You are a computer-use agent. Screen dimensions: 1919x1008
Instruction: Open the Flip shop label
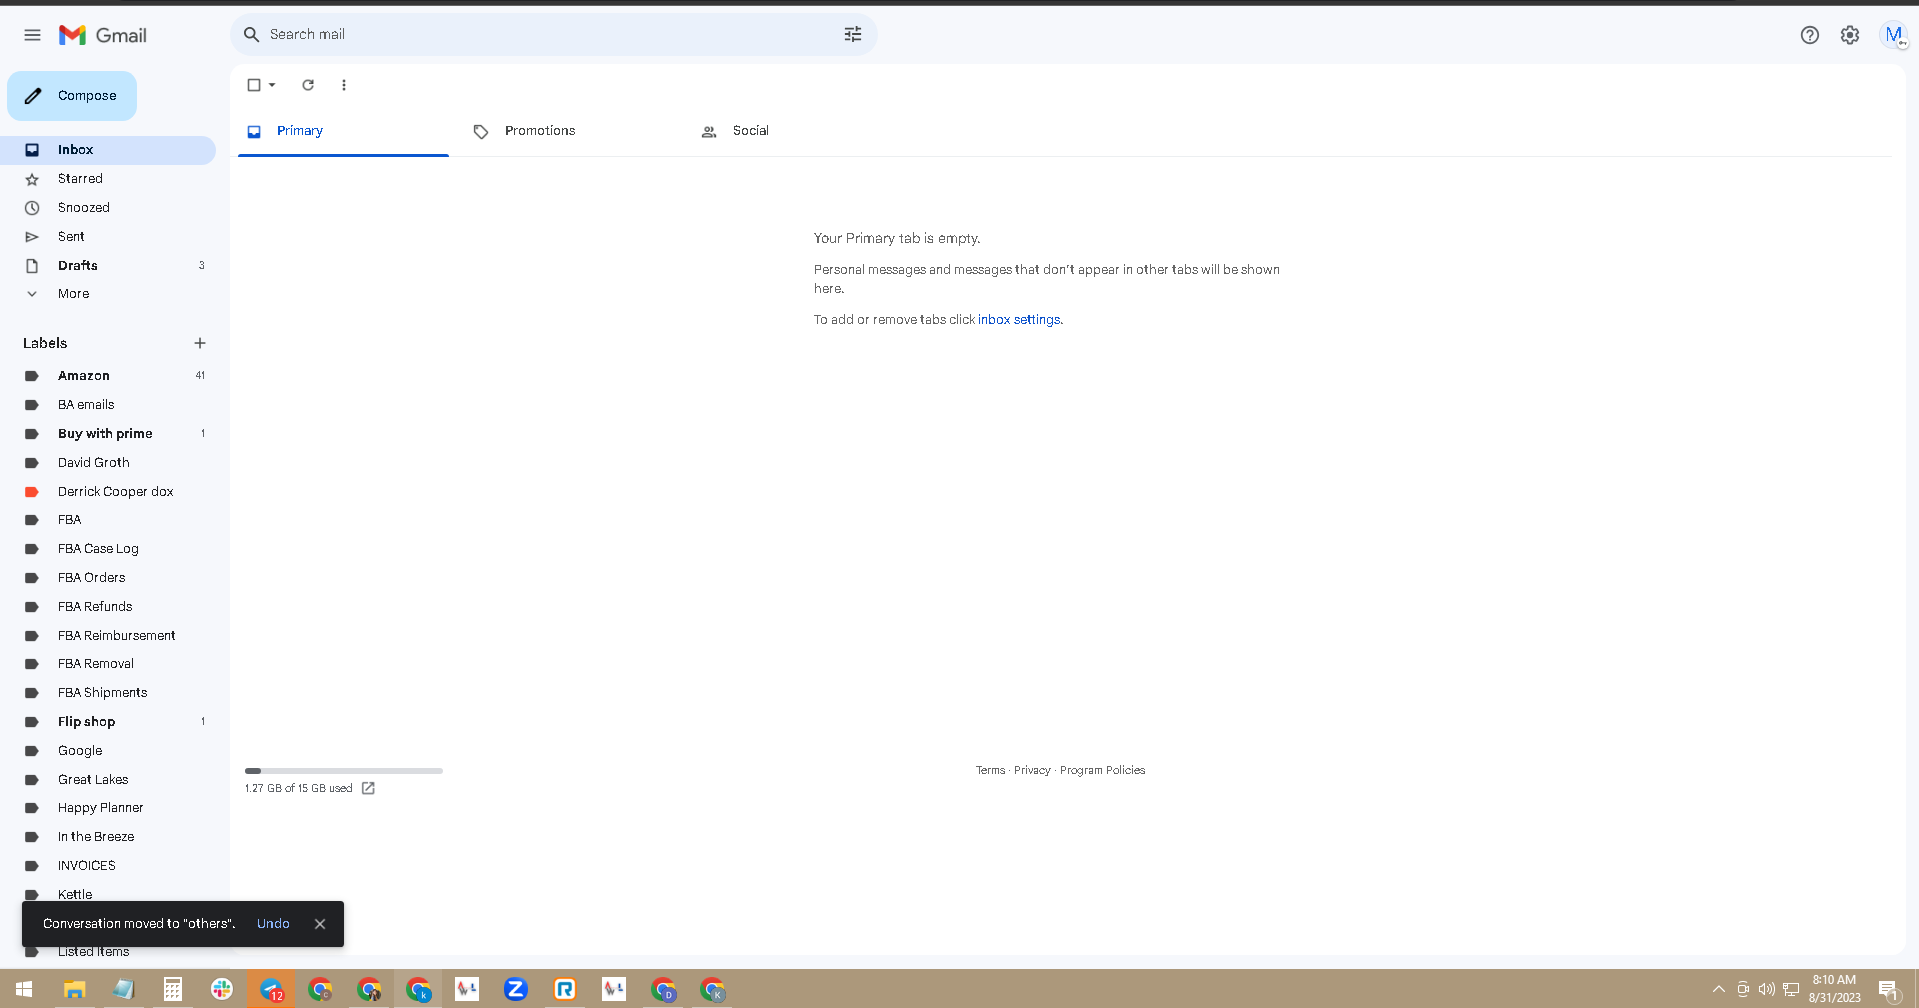(x=108, y=722)
